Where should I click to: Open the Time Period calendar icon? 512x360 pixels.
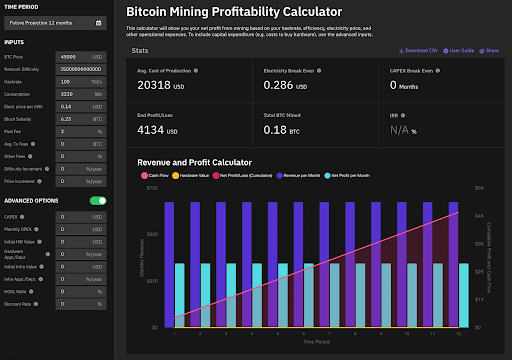tap(98, 23)
